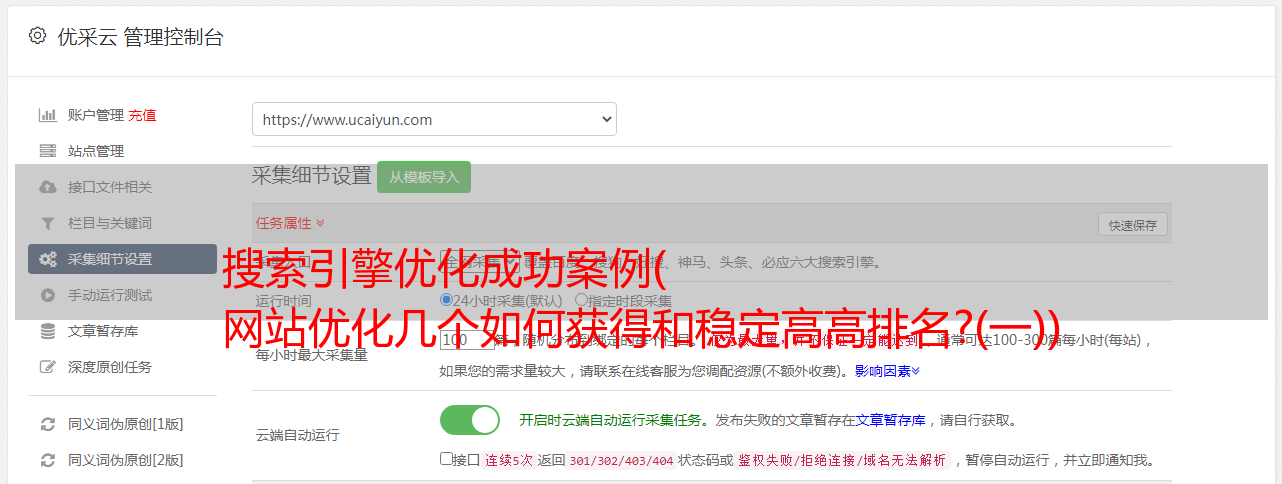Open the site URL dropdown
This screenshot has width=1282, height=484.
coord(434,119)
